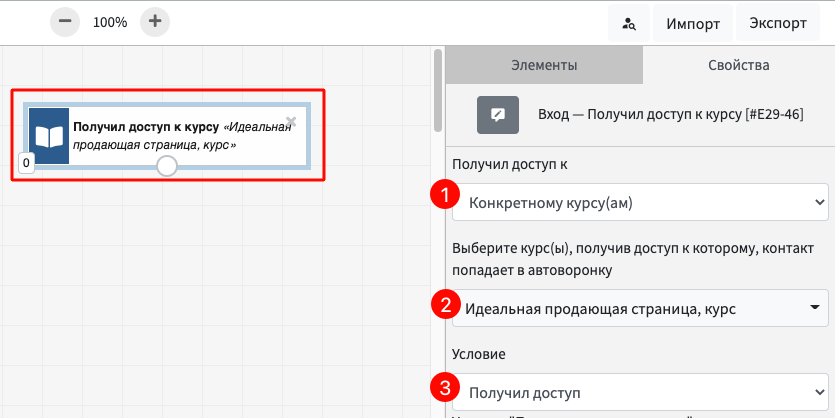
Task: Open the contact search icon button
Action: coord(629,23)
